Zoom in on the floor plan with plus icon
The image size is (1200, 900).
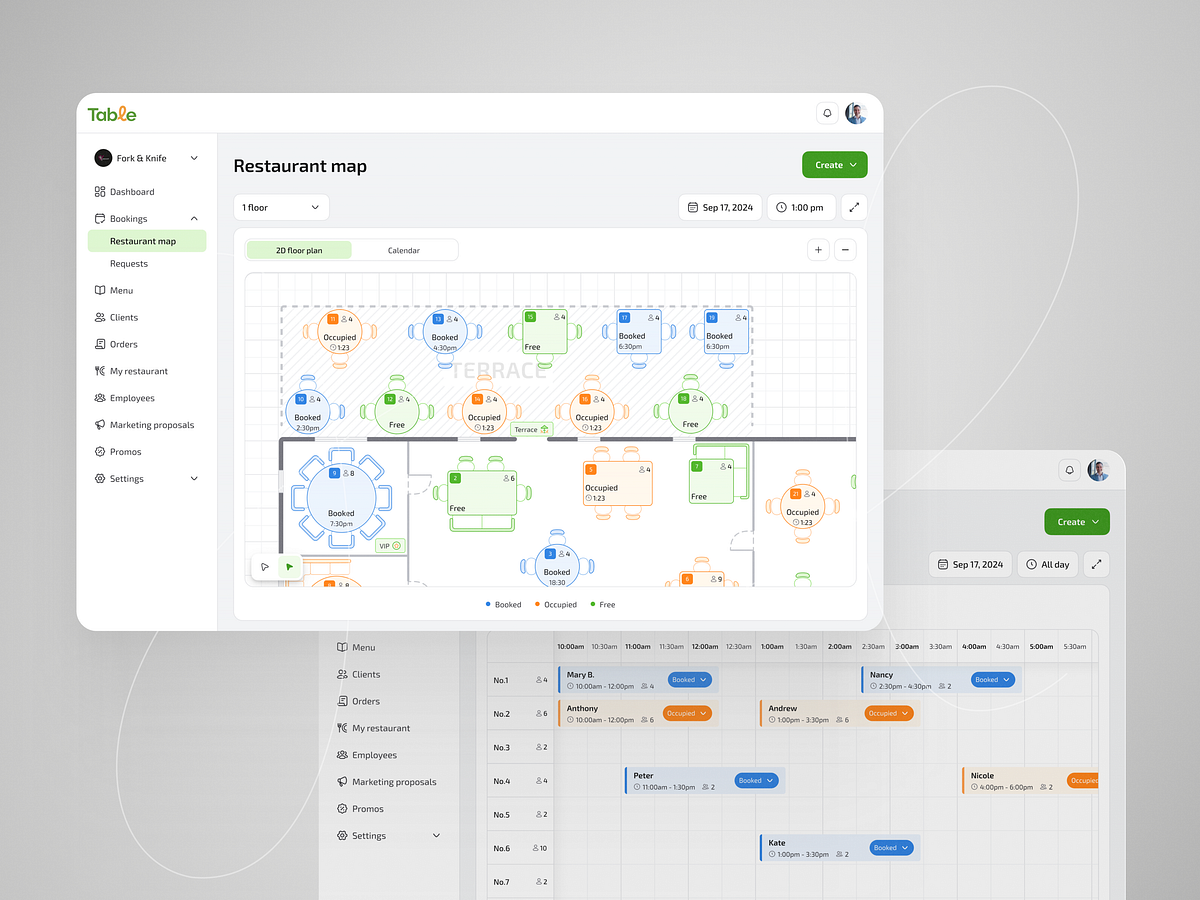(818, 249)
